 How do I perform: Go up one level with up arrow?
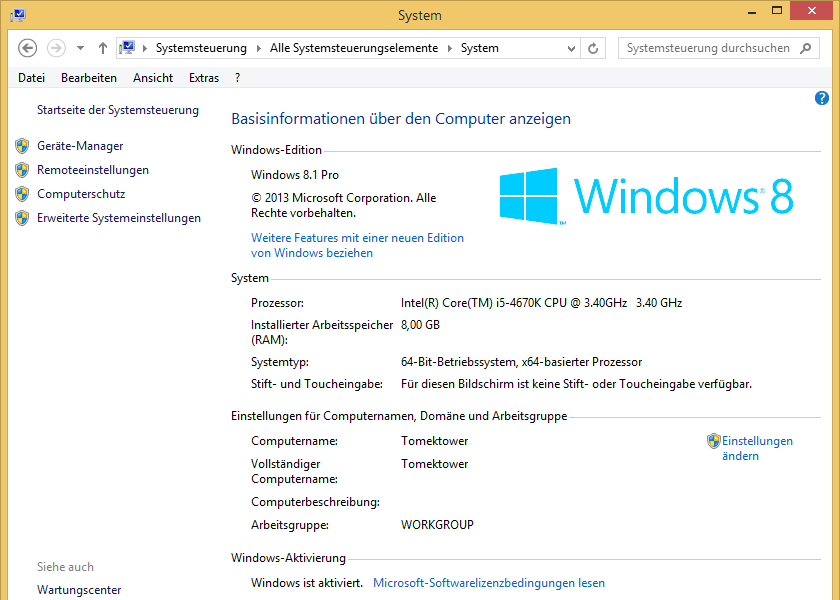pyautogui.click(x=103, y=48)
